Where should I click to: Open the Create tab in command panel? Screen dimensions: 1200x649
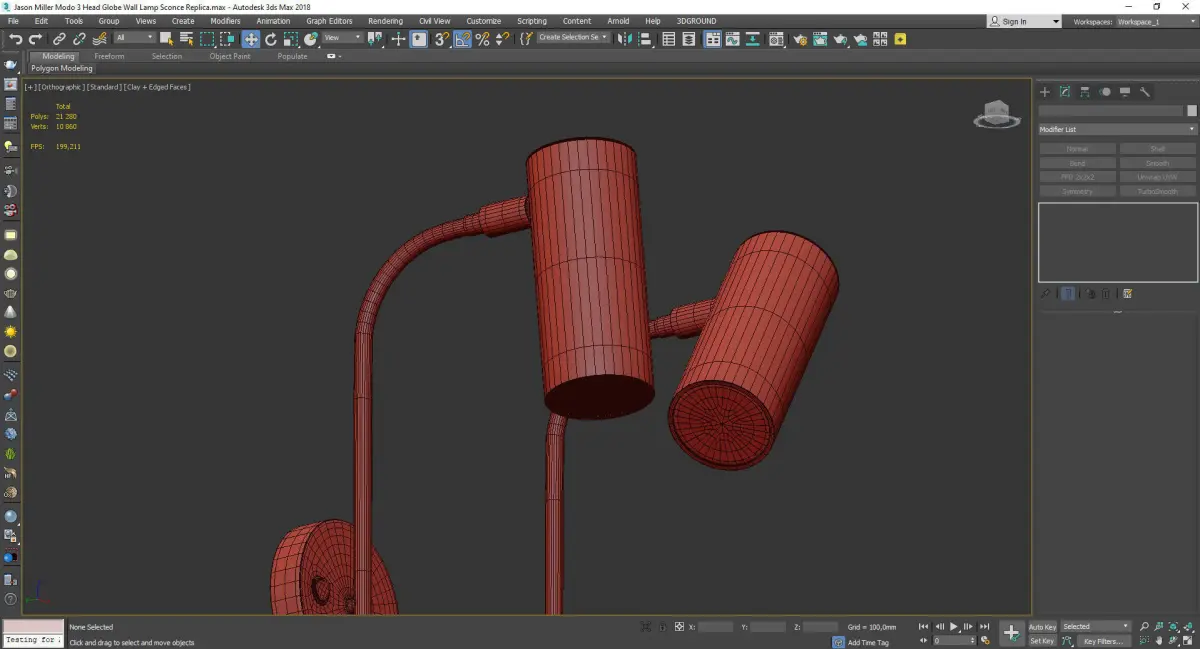(1045, 92)
